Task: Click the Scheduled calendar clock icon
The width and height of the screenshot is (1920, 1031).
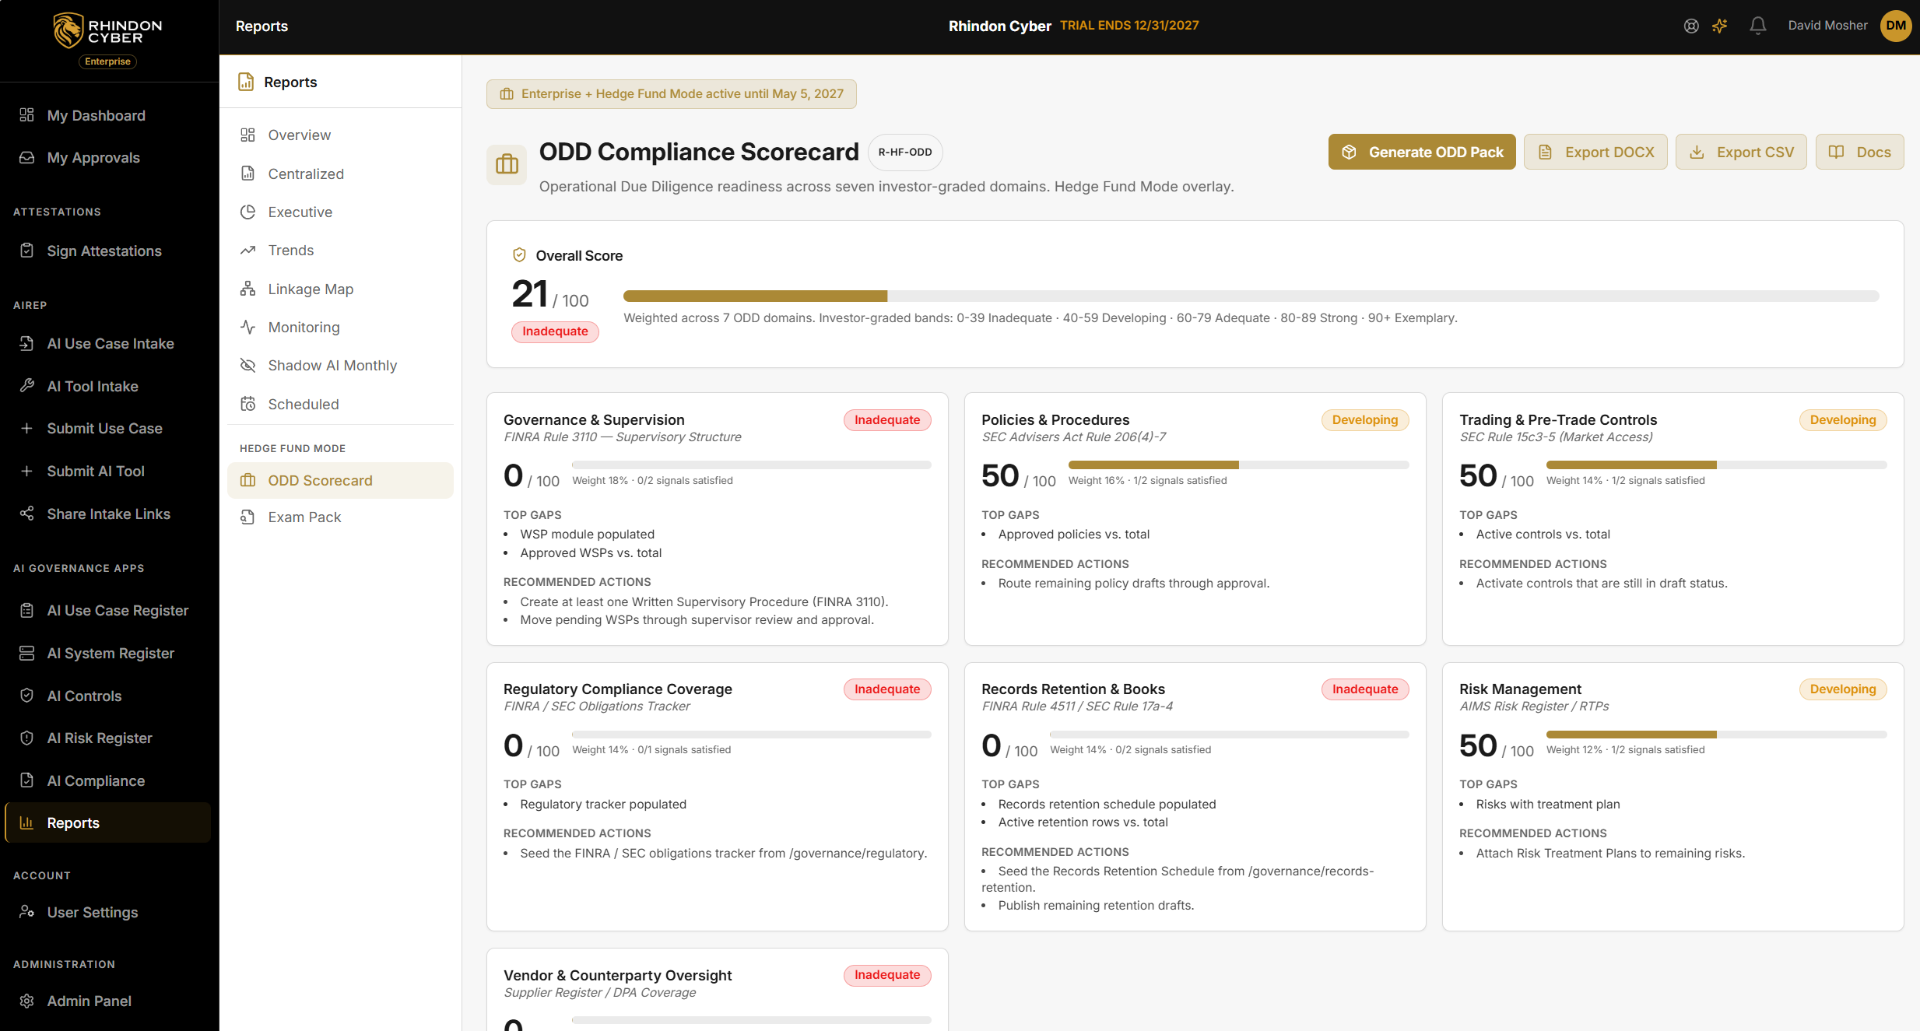Action: pos(248,404)
